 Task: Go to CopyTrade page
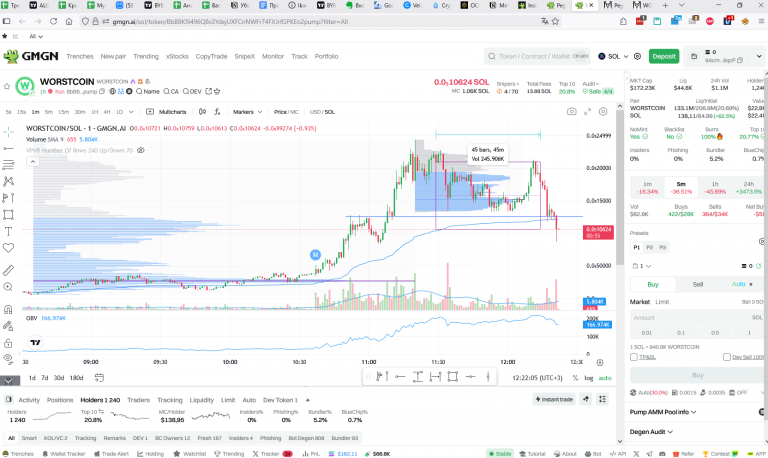(x=211, y=56)
